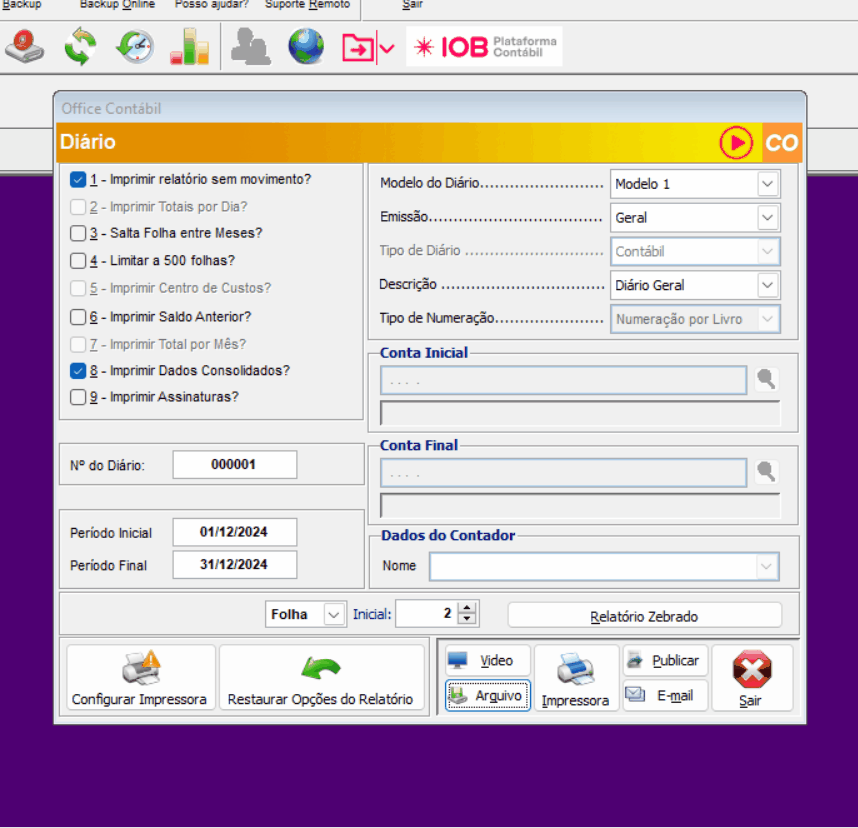
Task: Open the Modelo do Diário dropdown
Action: [766, 184]
